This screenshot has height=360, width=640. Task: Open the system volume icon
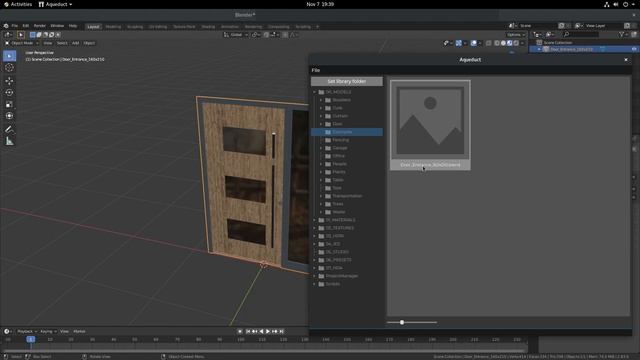click(616, 4)
